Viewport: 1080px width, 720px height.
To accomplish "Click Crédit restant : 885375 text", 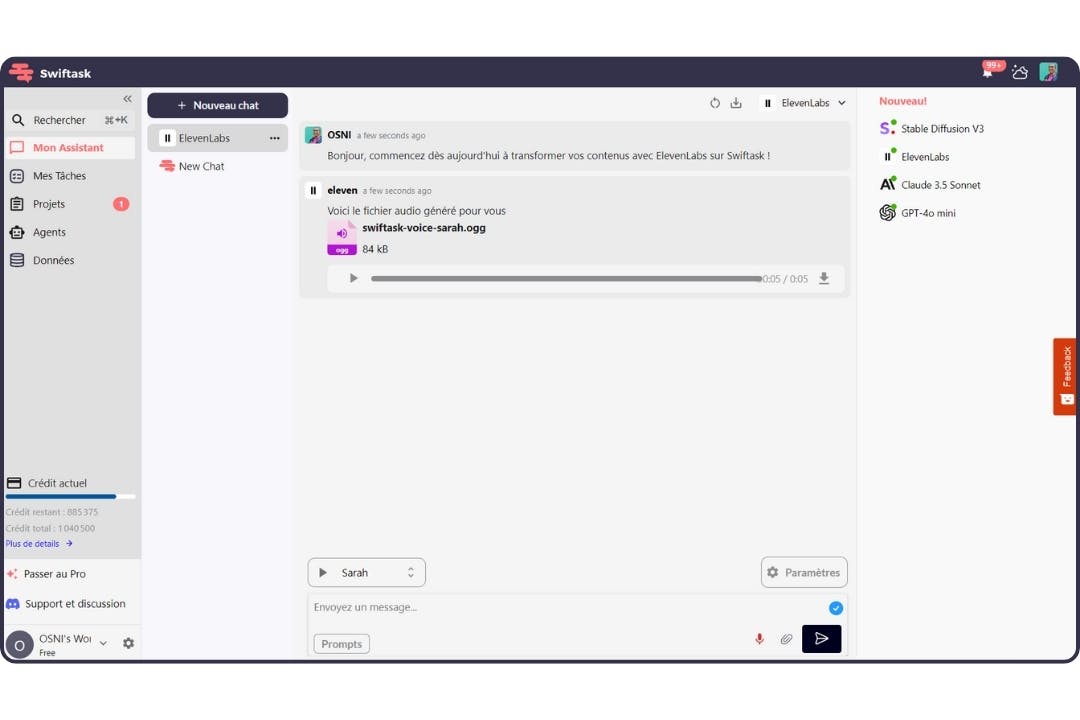I will coord(52,512).
